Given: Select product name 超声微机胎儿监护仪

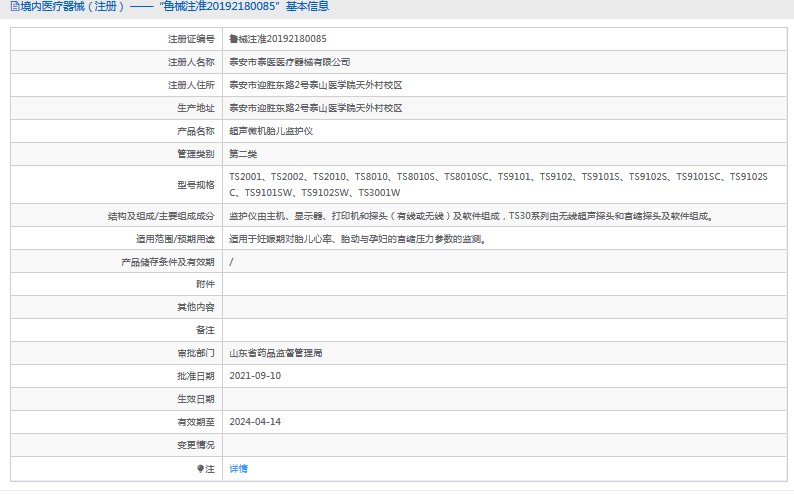Looking at the screenshot, I should tap(271, 131).
